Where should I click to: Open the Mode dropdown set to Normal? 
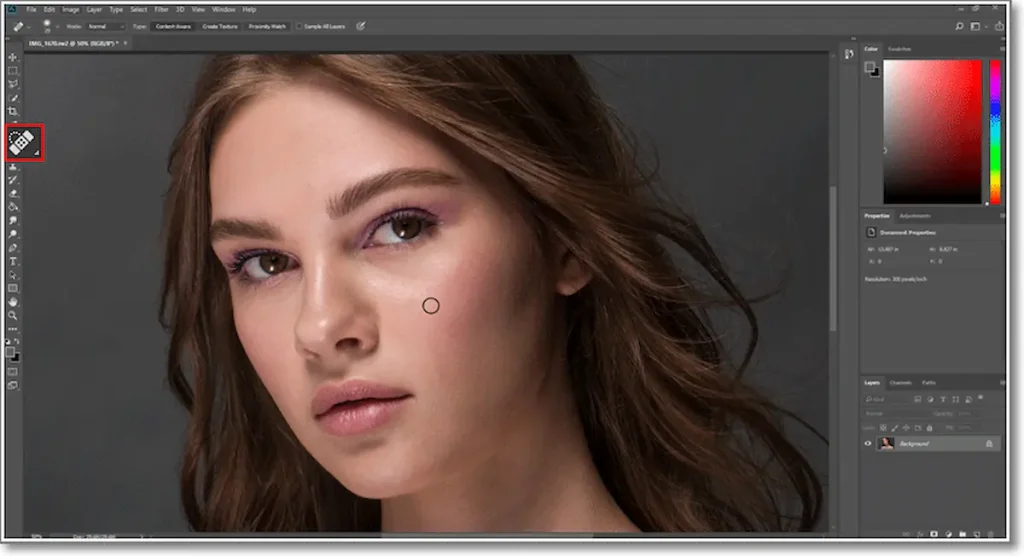105,26
